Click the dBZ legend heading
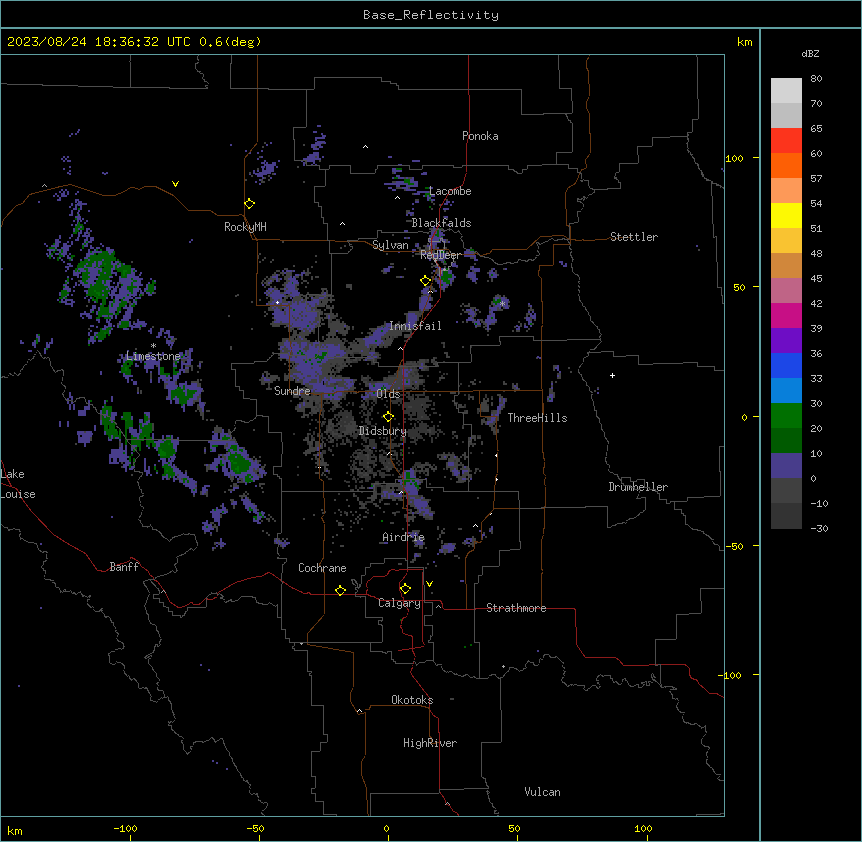Viewport: 862px width, 842px height. [810, 54]
